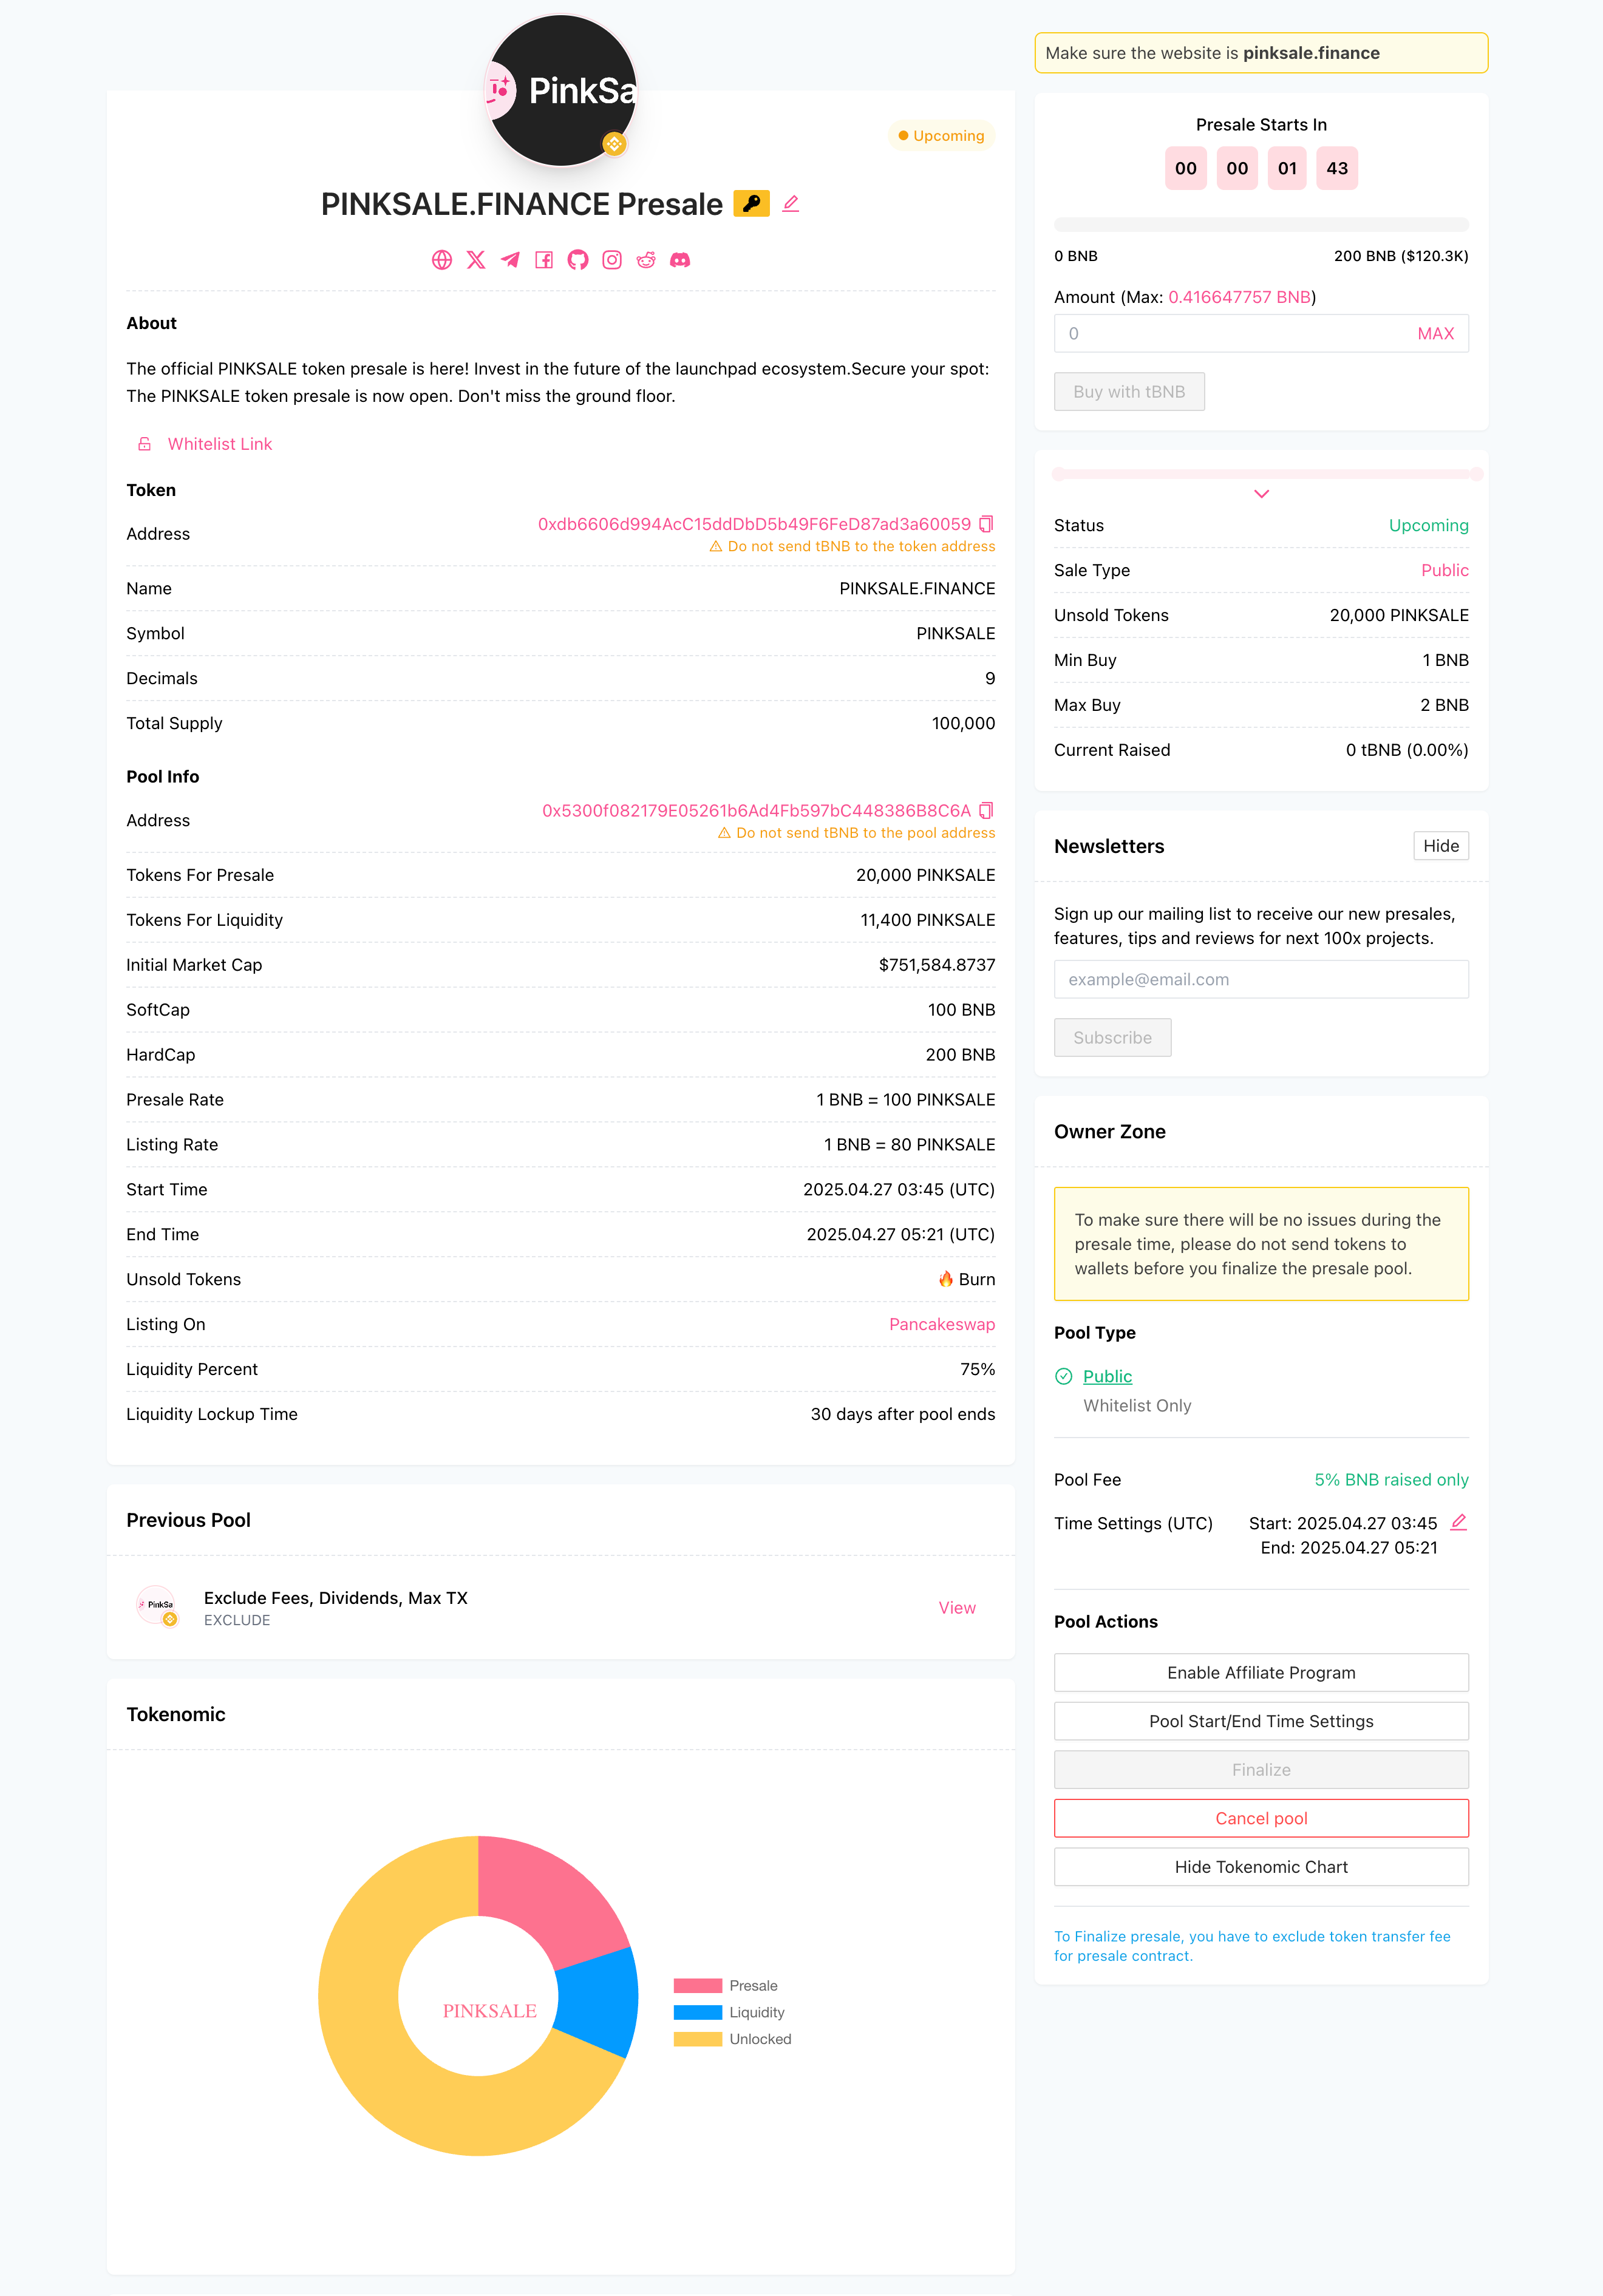
Task: Copy the pool address with copy icon
Action: [986, 810]
